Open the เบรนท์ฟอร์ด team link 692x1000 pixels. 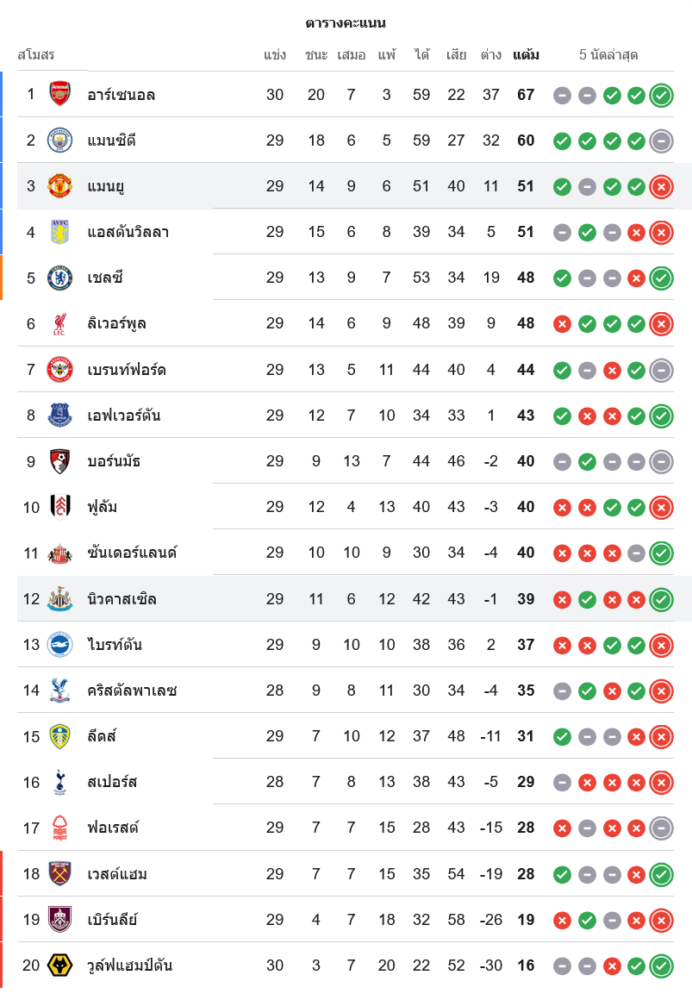[126, 370]
